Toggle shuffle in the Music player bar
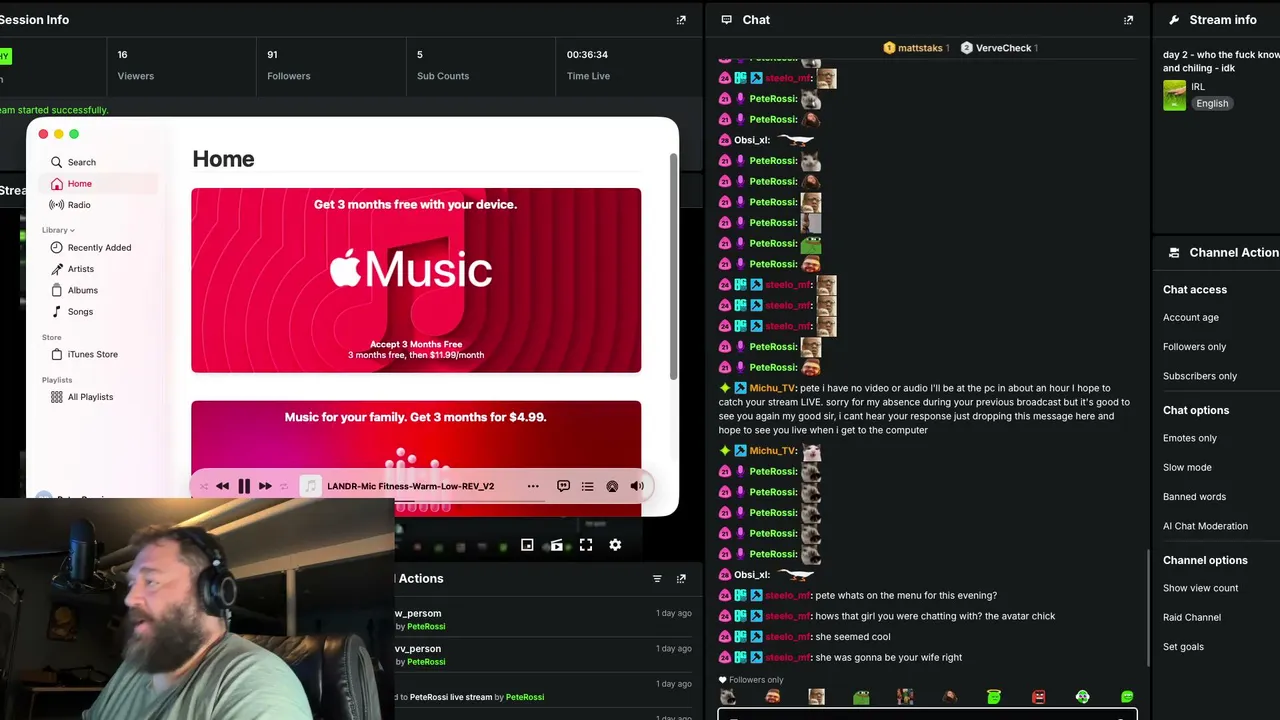Image resolution: width=1280 pixels, height=720 pixels. pos(204,486)
